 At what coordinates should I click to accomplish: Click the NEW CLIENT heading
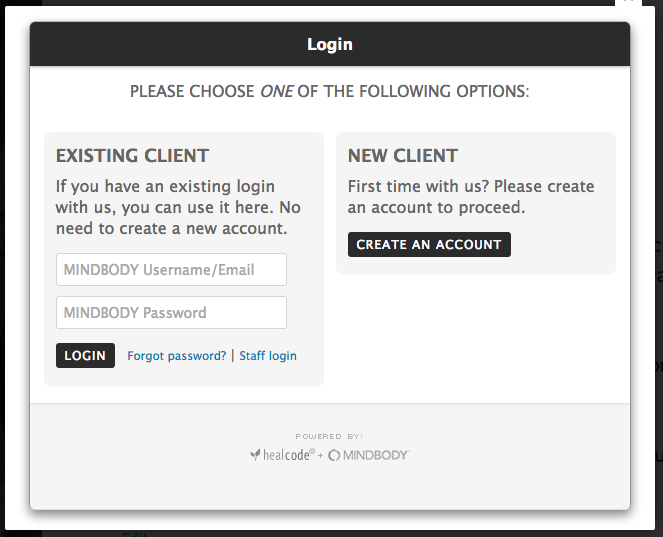403,156
